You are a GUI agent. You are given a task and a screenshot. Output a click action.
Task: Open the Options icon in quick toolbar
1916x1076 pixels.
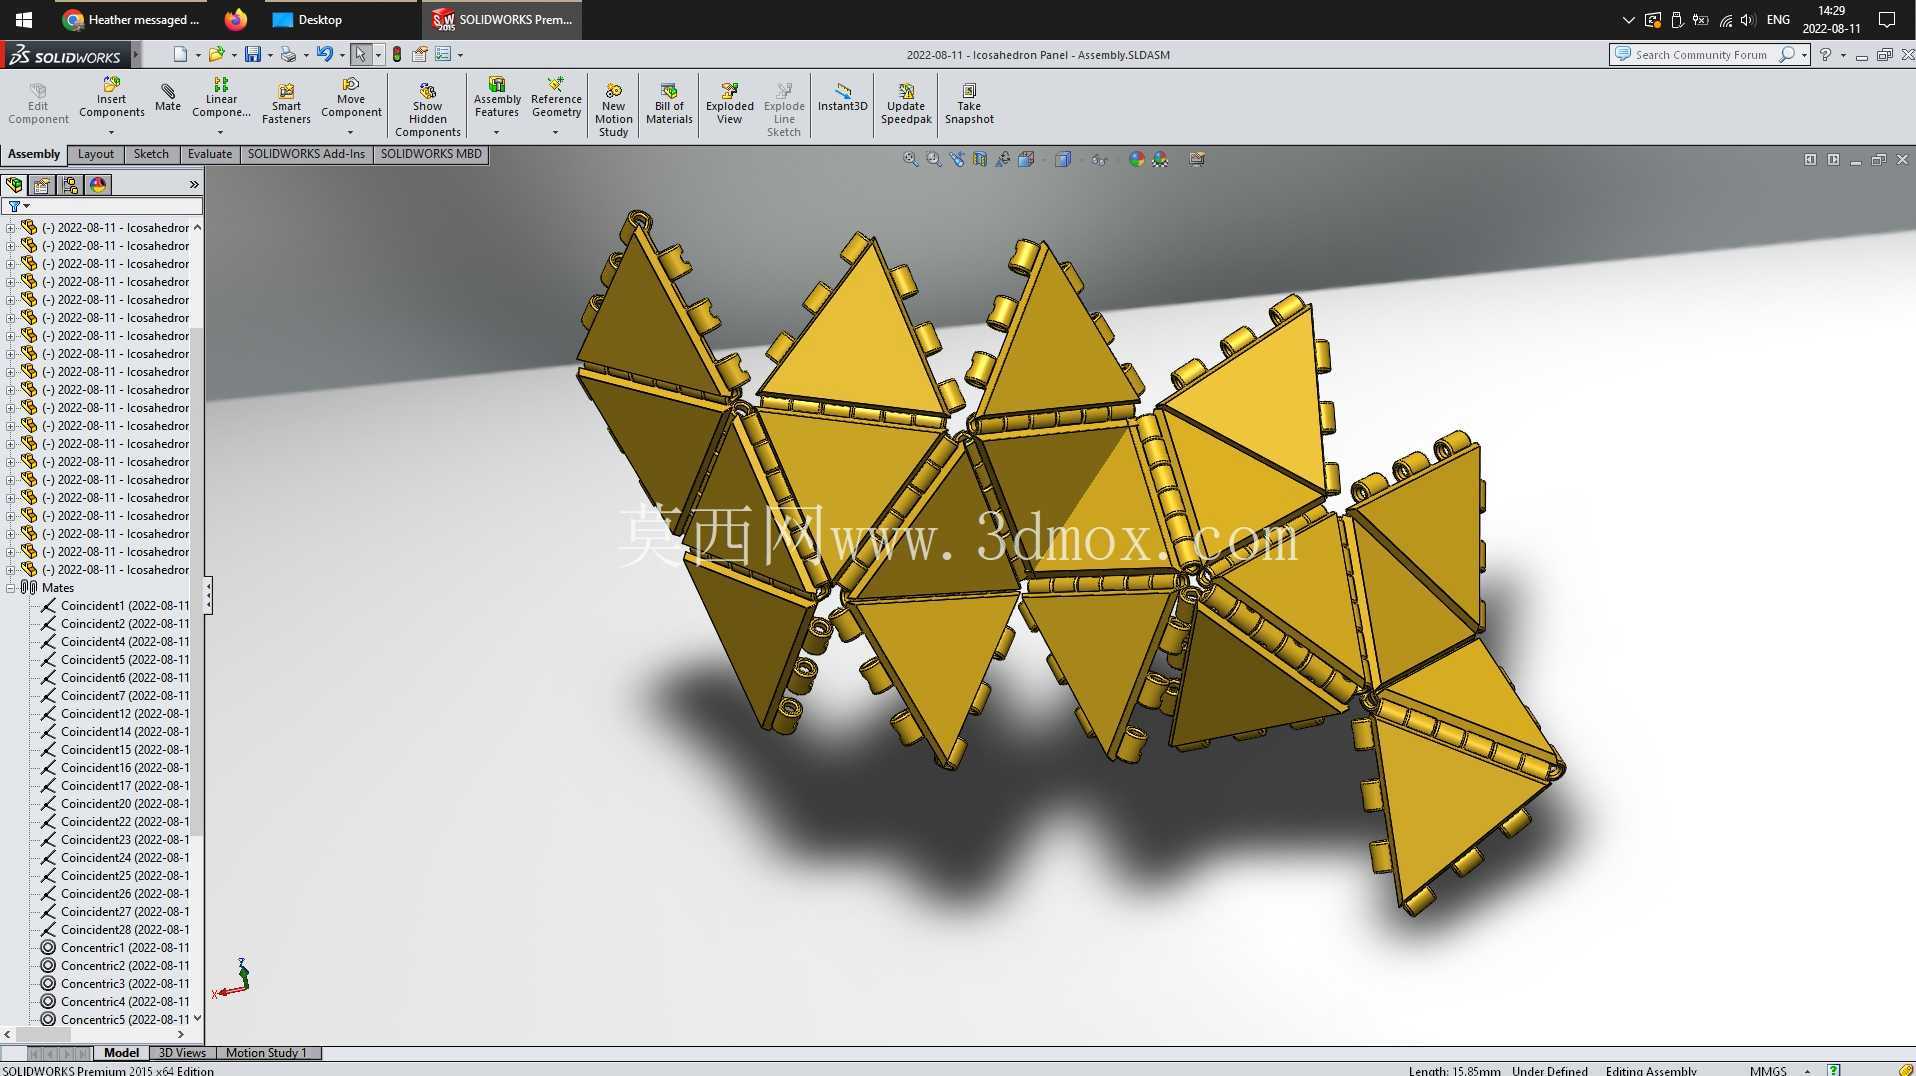coord(443,54)
